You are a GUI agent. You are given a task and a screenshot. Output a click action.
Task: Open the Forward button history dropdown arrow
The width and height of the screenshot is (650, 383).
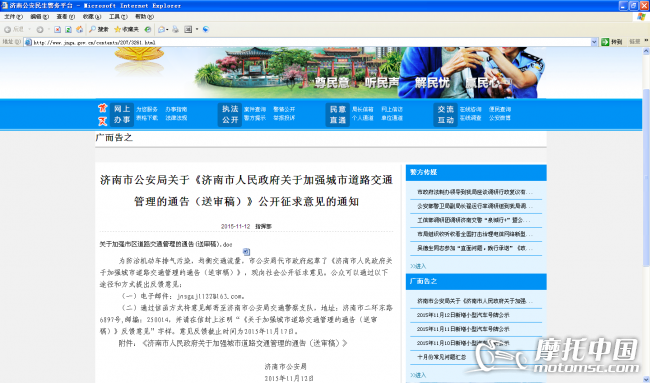tap(49, 29)
